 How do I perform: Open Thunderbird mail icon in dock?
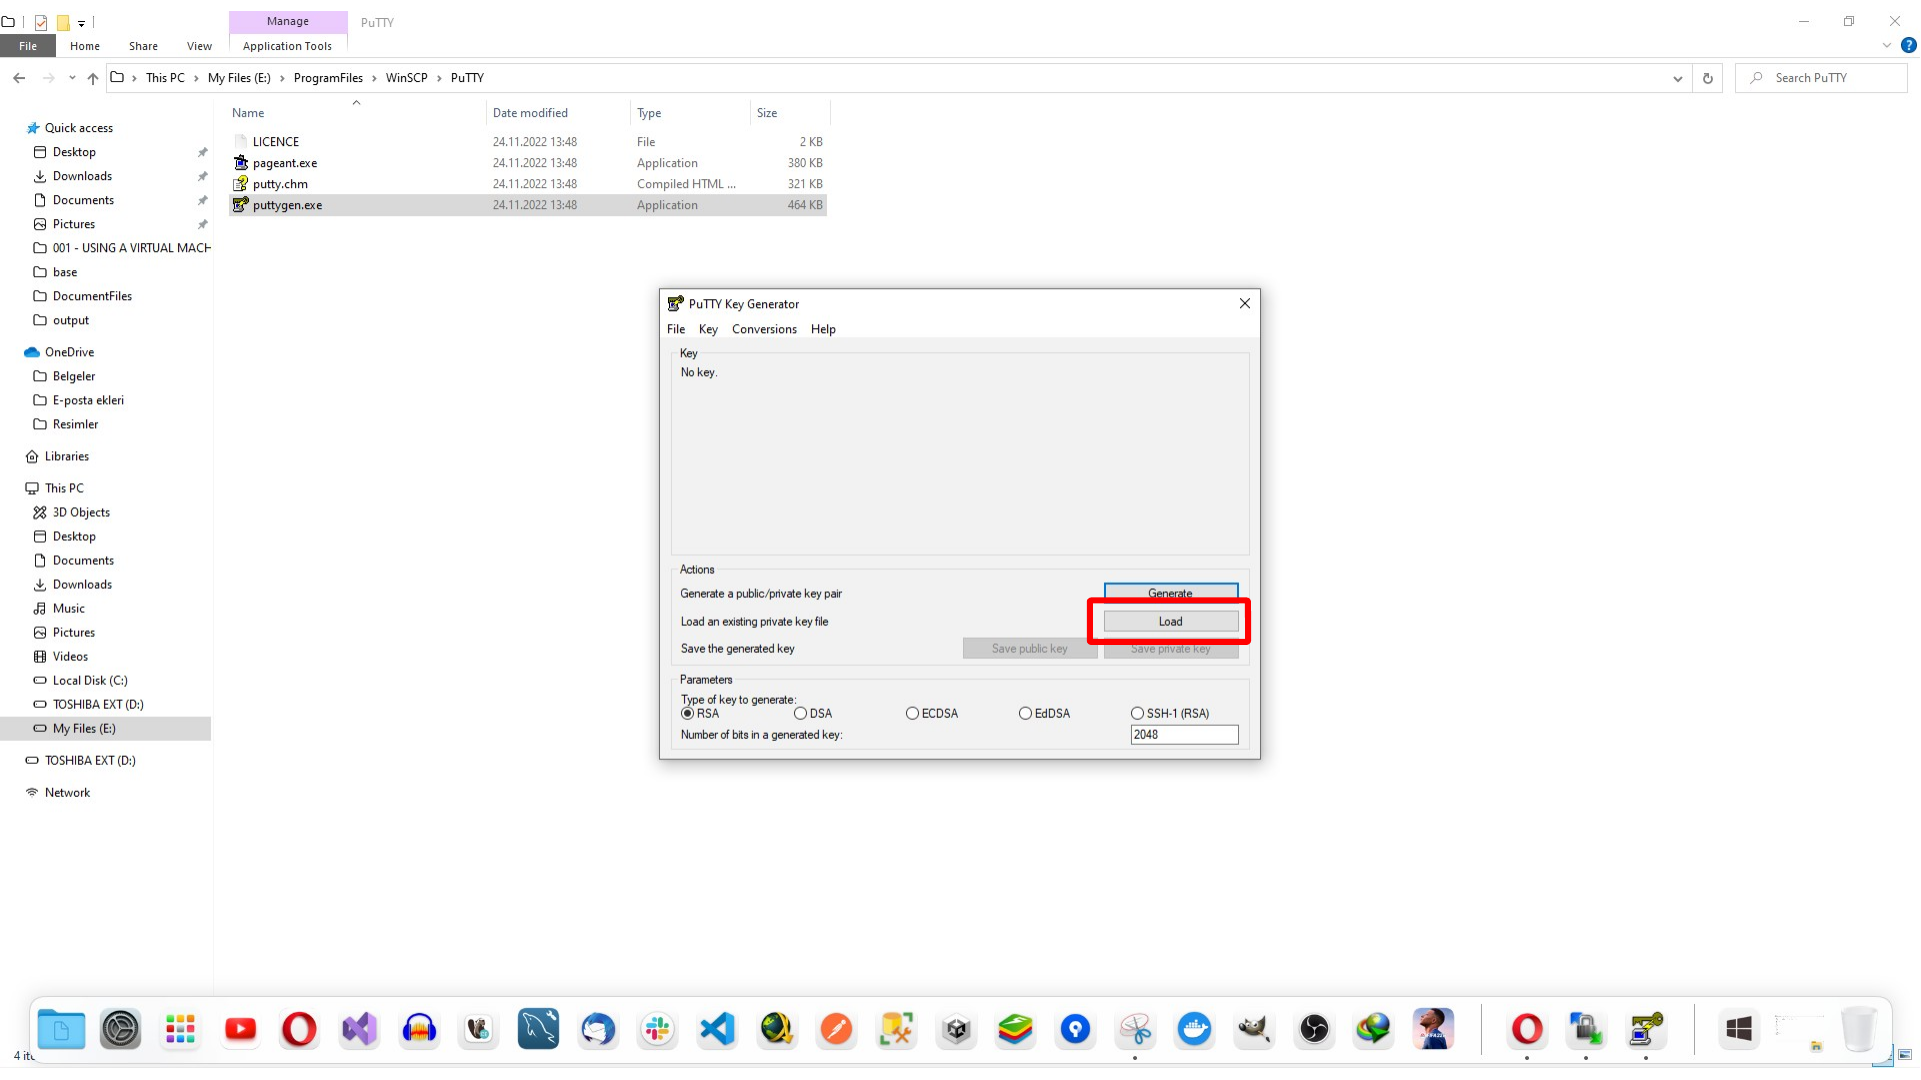(x=598, y=1029)
